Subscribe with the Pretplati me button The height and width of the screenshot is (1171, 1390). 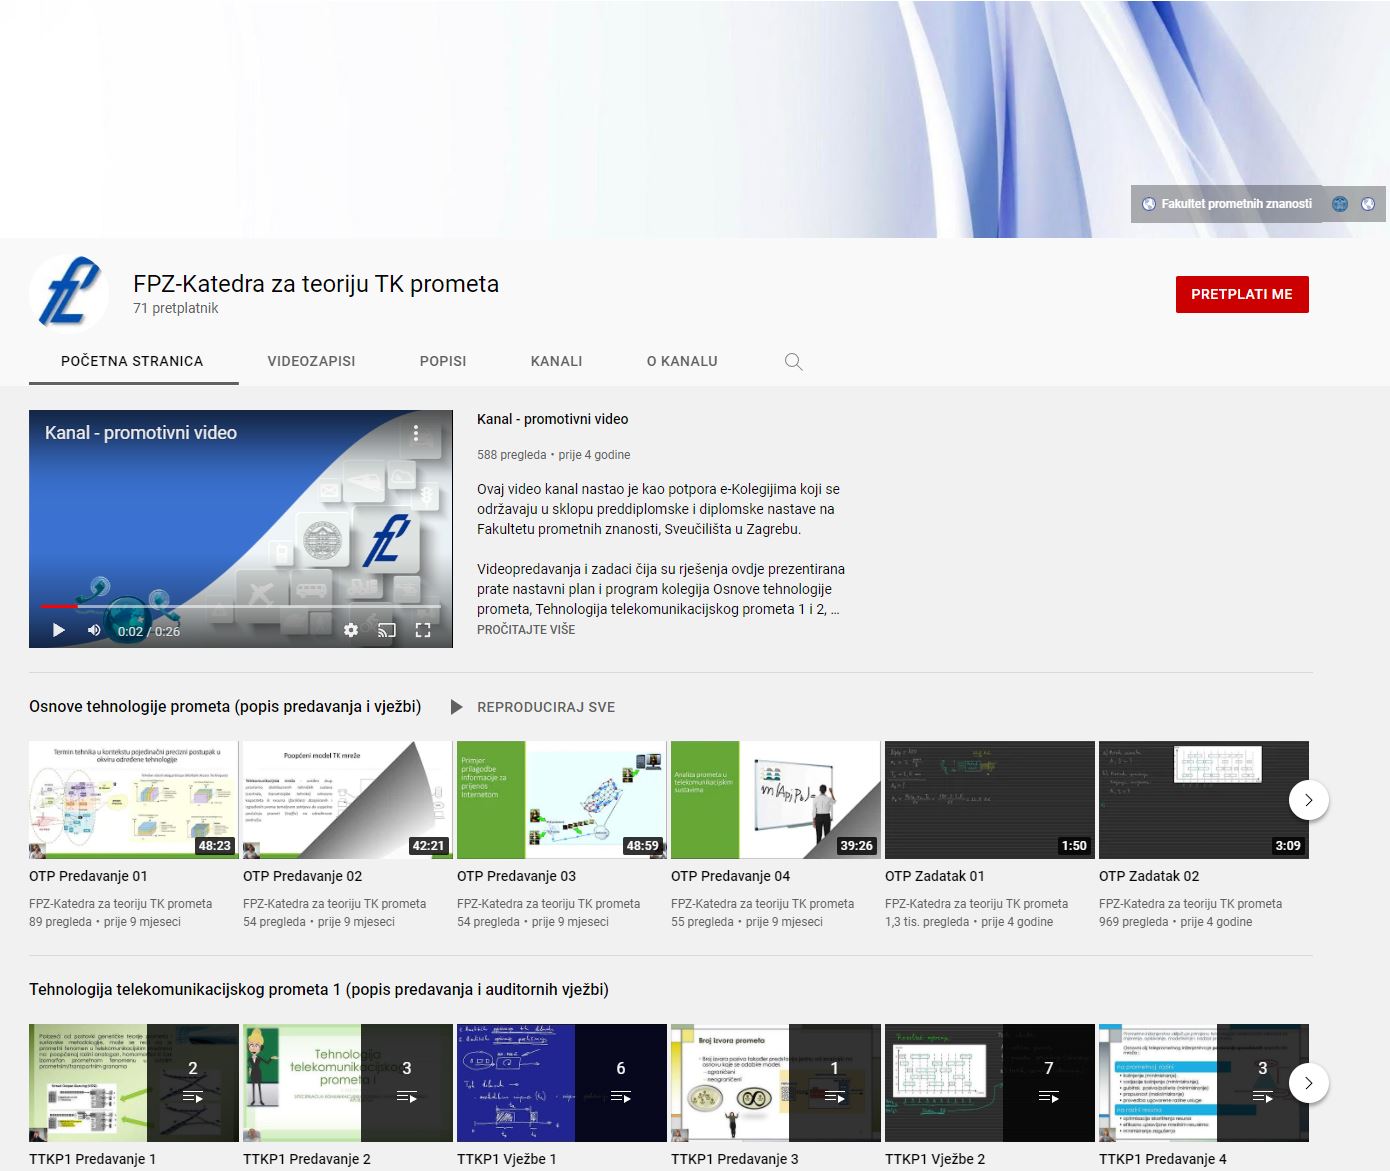1242,294
